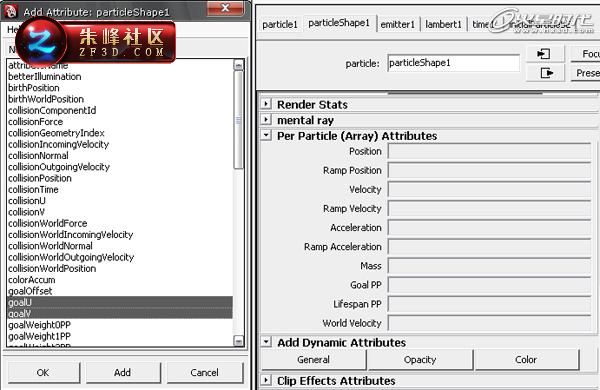Switch to the emitter1 tab
600x390 pixels.
(x=398, y=24)
